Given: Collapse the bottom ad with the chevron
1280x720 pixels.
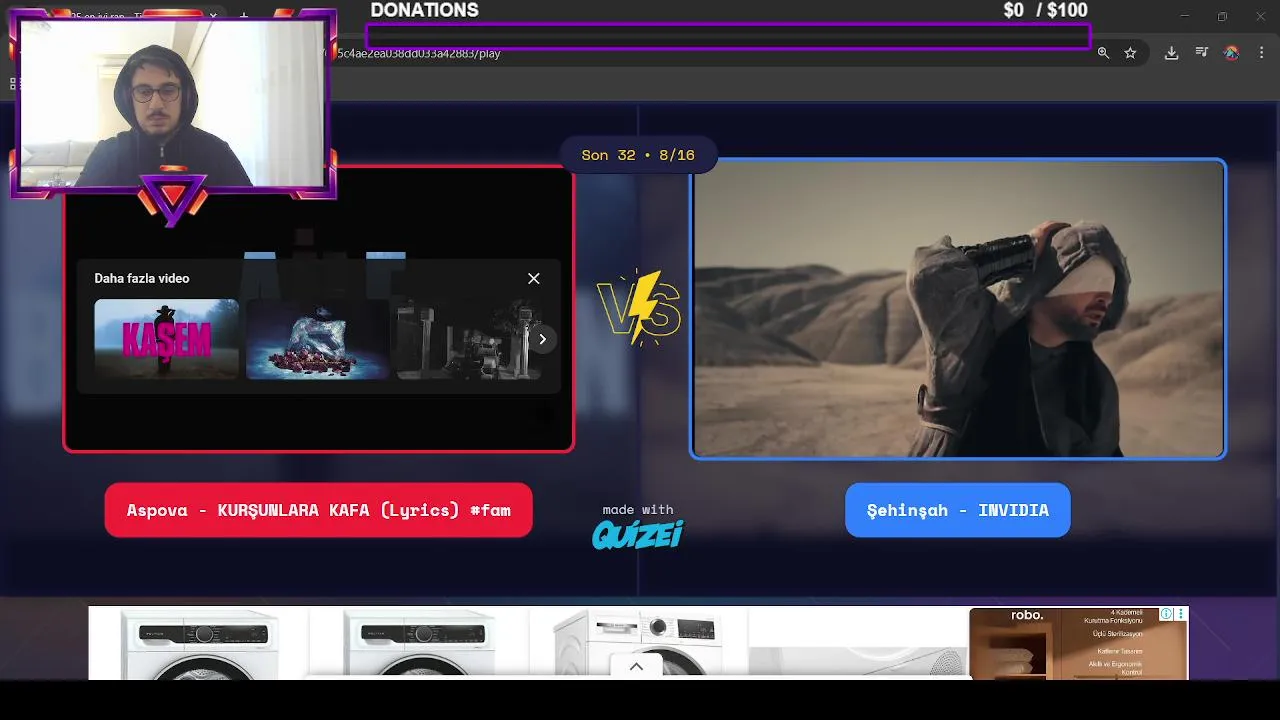Looking at the screenshot, I should click(636, 666).
